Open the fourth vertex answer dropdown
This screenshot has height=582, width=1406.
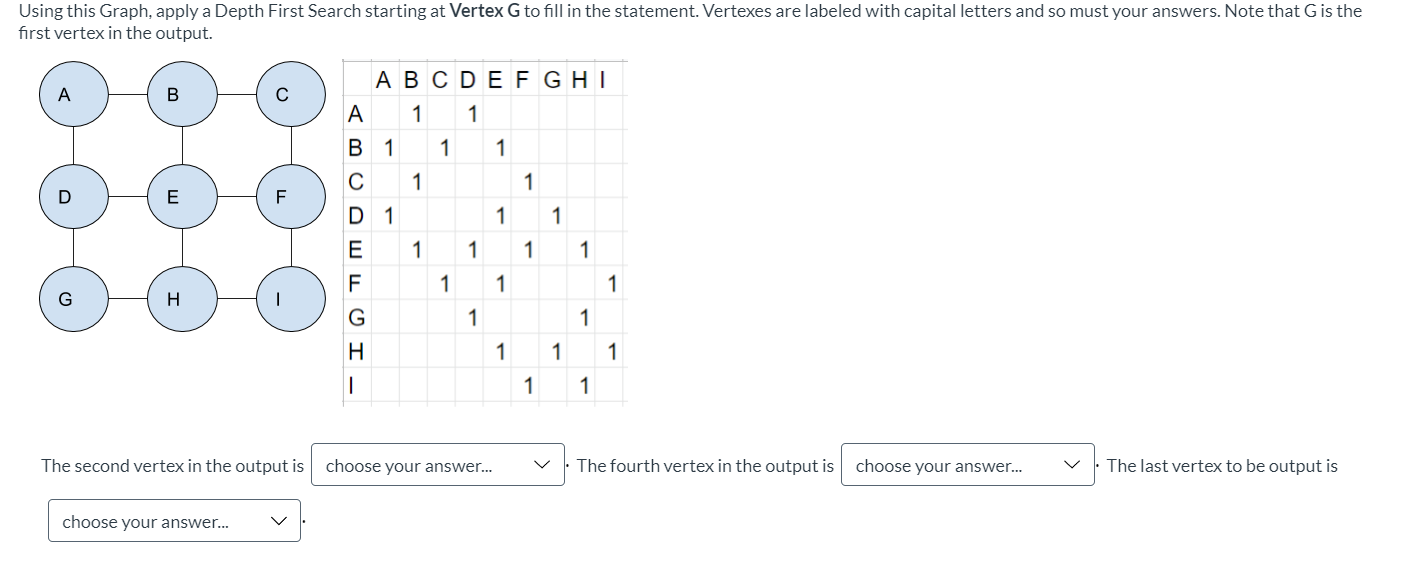(x=967, y=465)
